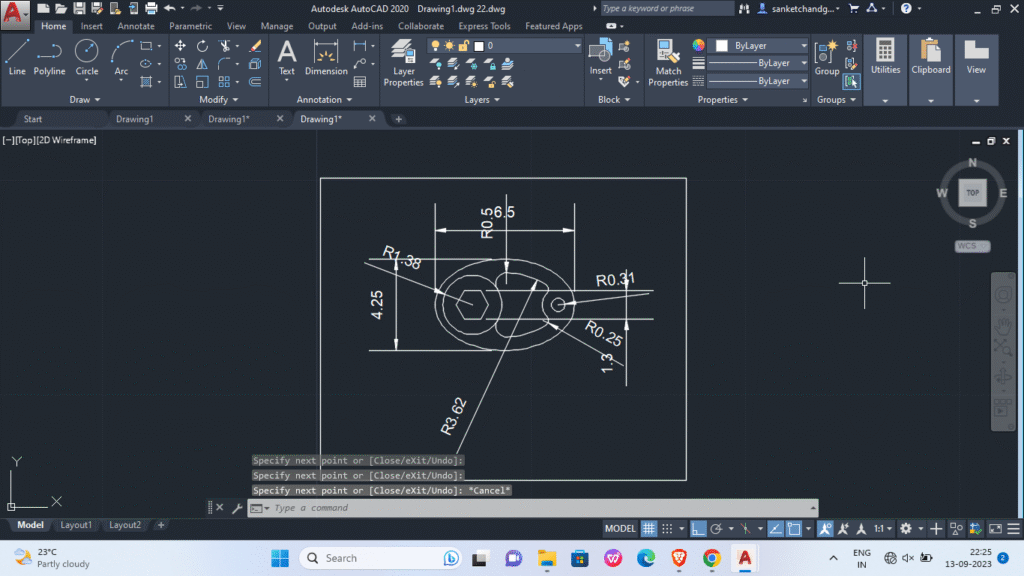Select the Text annotation tool
The image size is (1024, 576).
[287, 57]
